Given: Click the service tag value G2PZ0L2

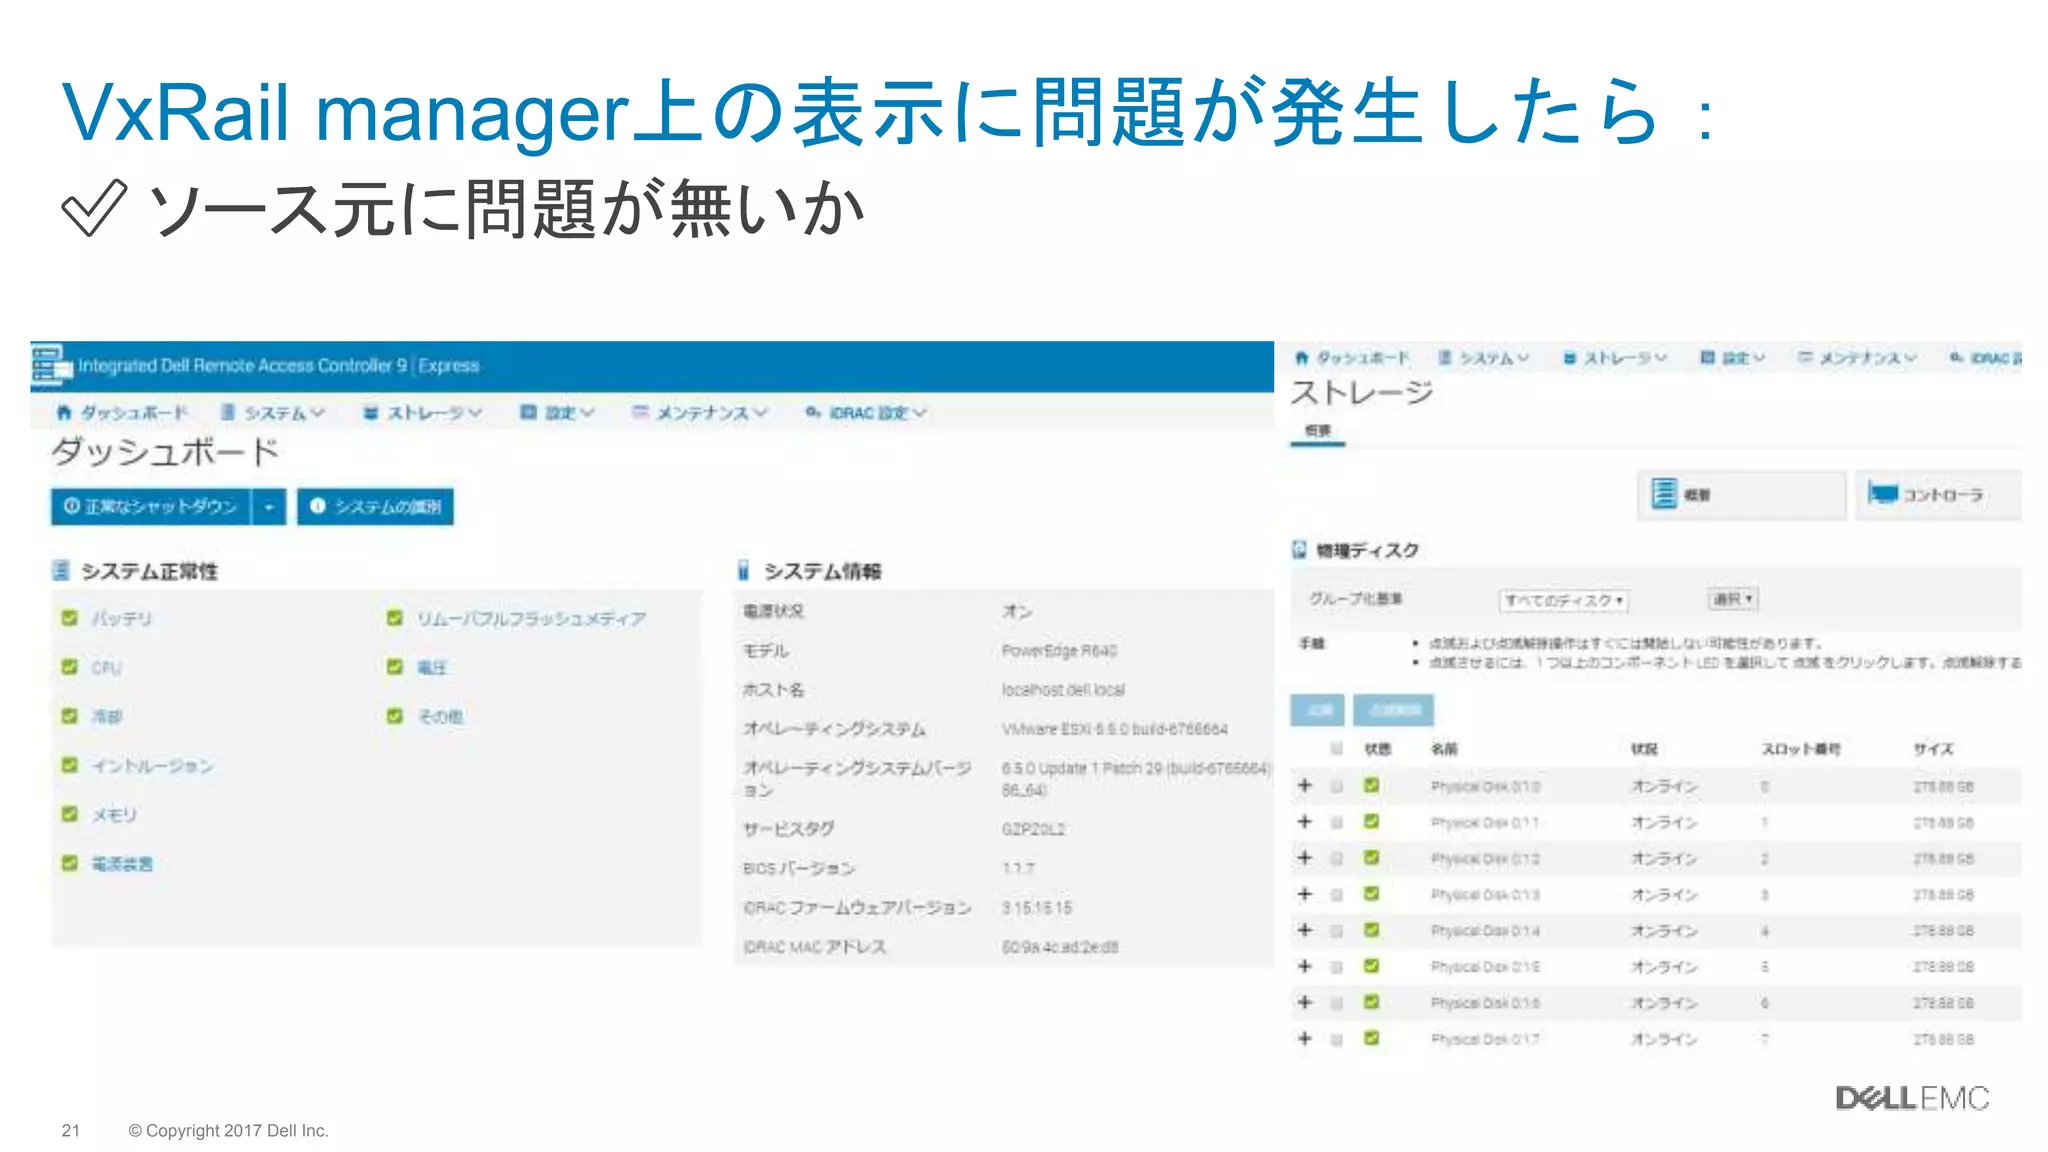Looking at the screenshot, I should click(1033, 829).
